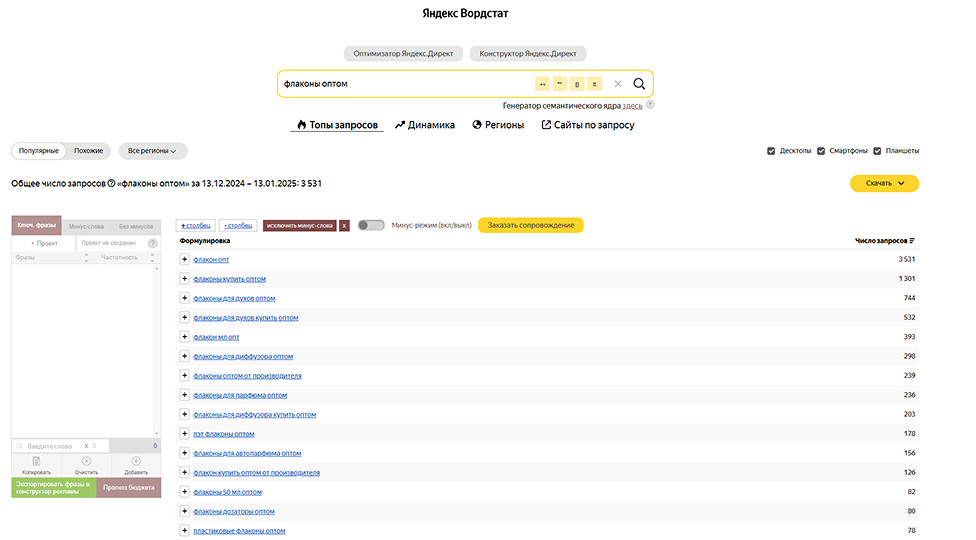
Task: Click plus icon beside 'флакон опт'
Action: click(184, 259)
